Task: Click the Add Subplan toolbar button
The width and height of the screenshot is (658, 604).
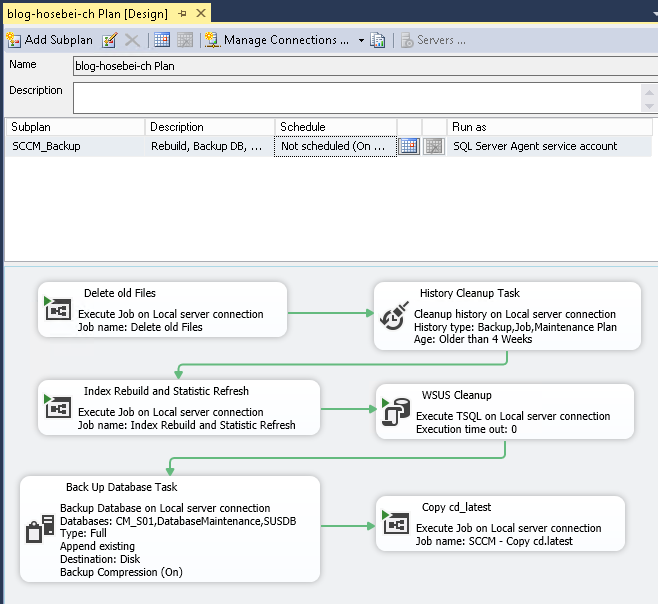Action: [x=50, y=40]
